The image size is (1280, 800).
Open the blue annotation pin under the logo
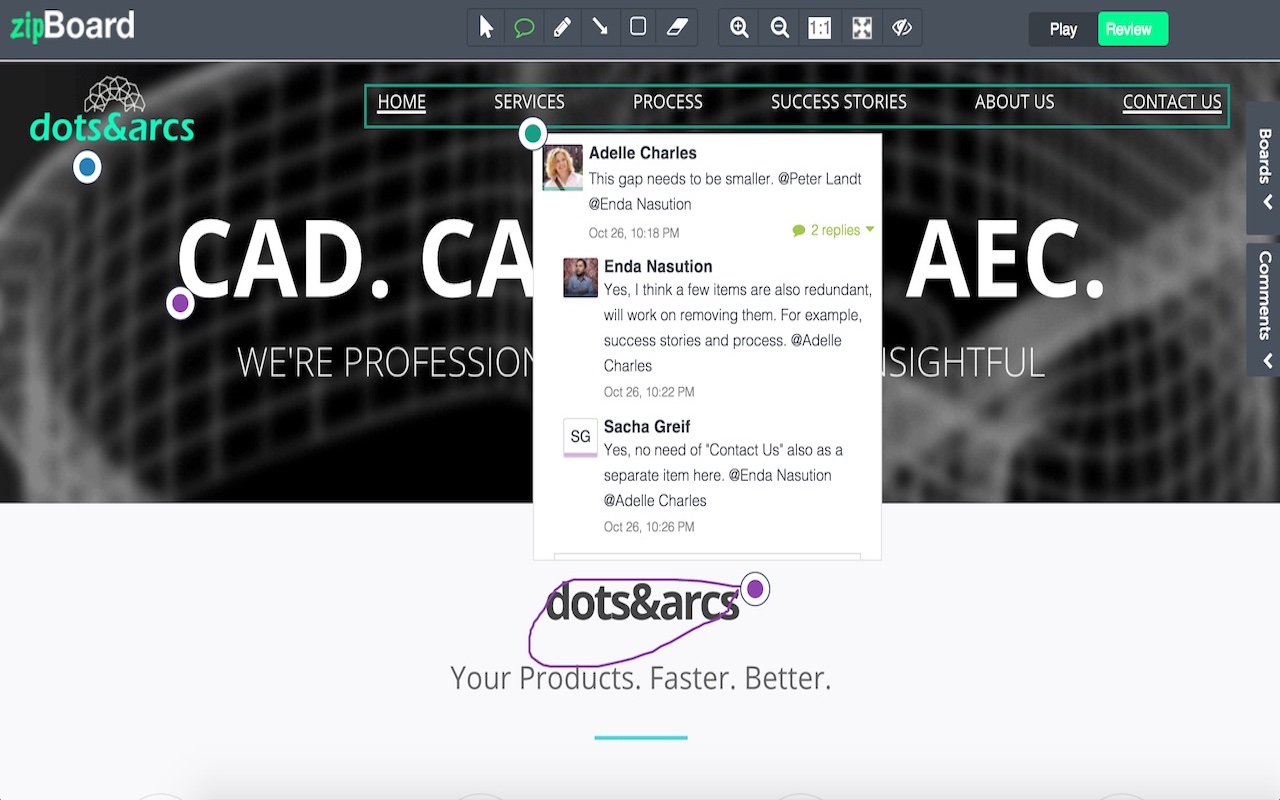pyautogui.click(x=87, y=167)
